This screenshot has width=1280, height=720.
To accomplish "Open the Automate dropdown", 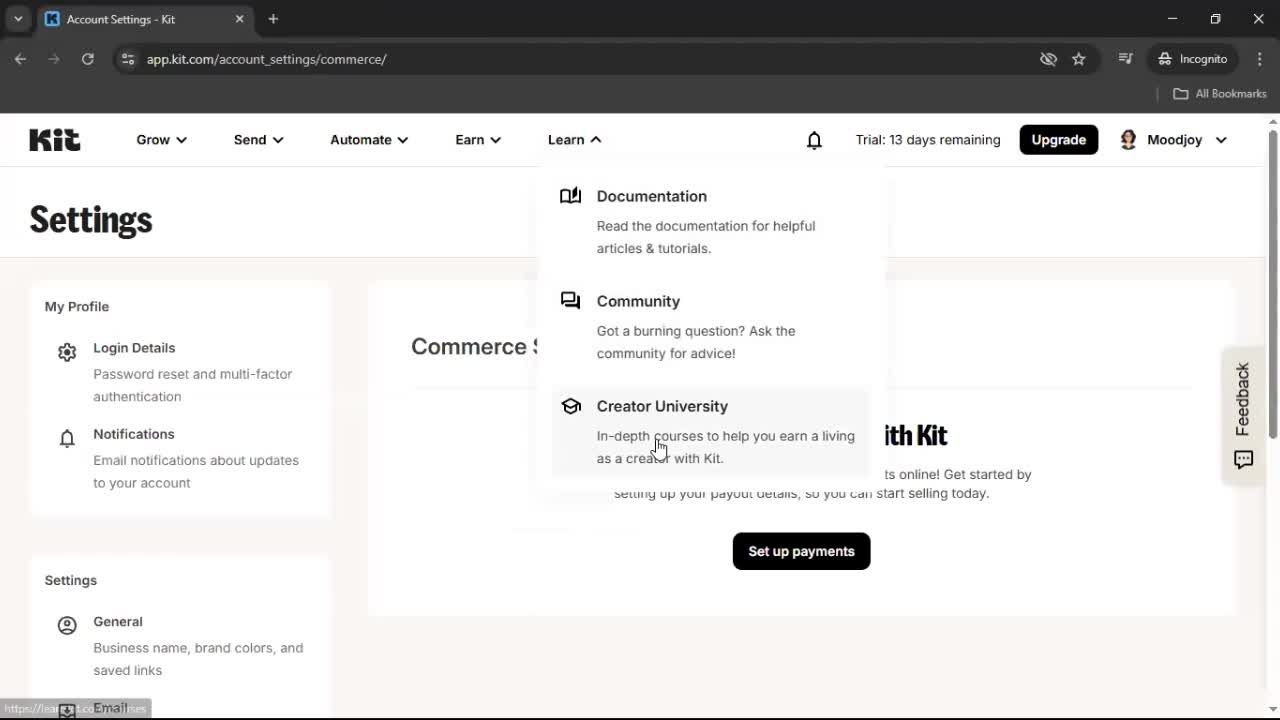I will click(368, 140).
